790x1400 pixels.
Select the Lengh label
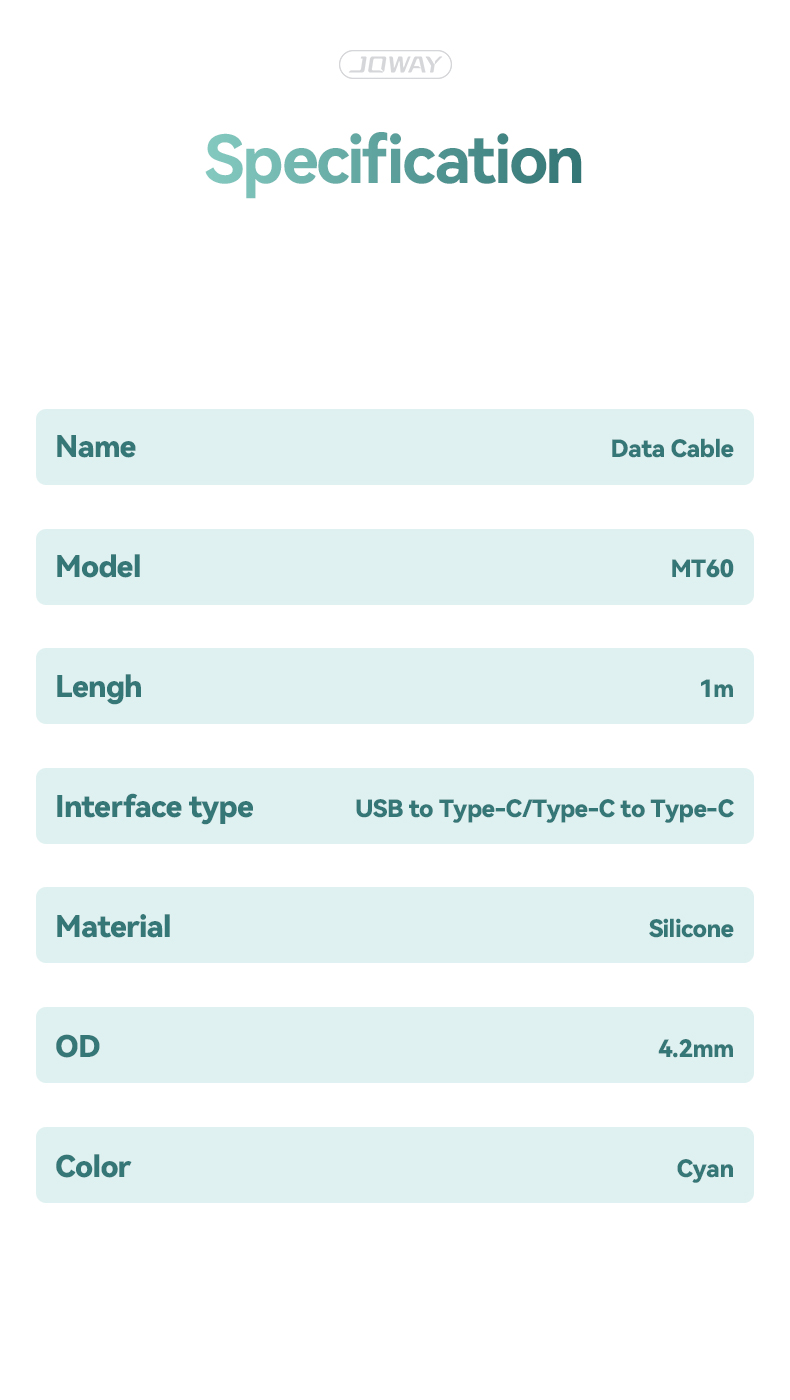coord(99,688)
